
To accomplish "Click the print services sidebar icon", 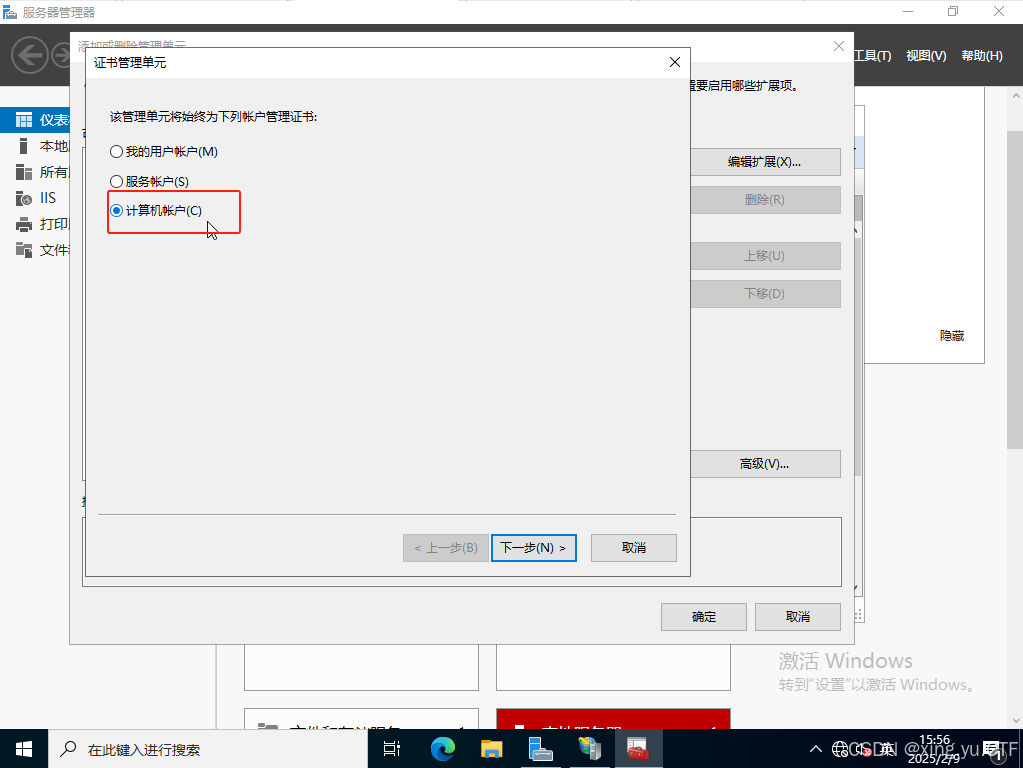I will [24, 224].
